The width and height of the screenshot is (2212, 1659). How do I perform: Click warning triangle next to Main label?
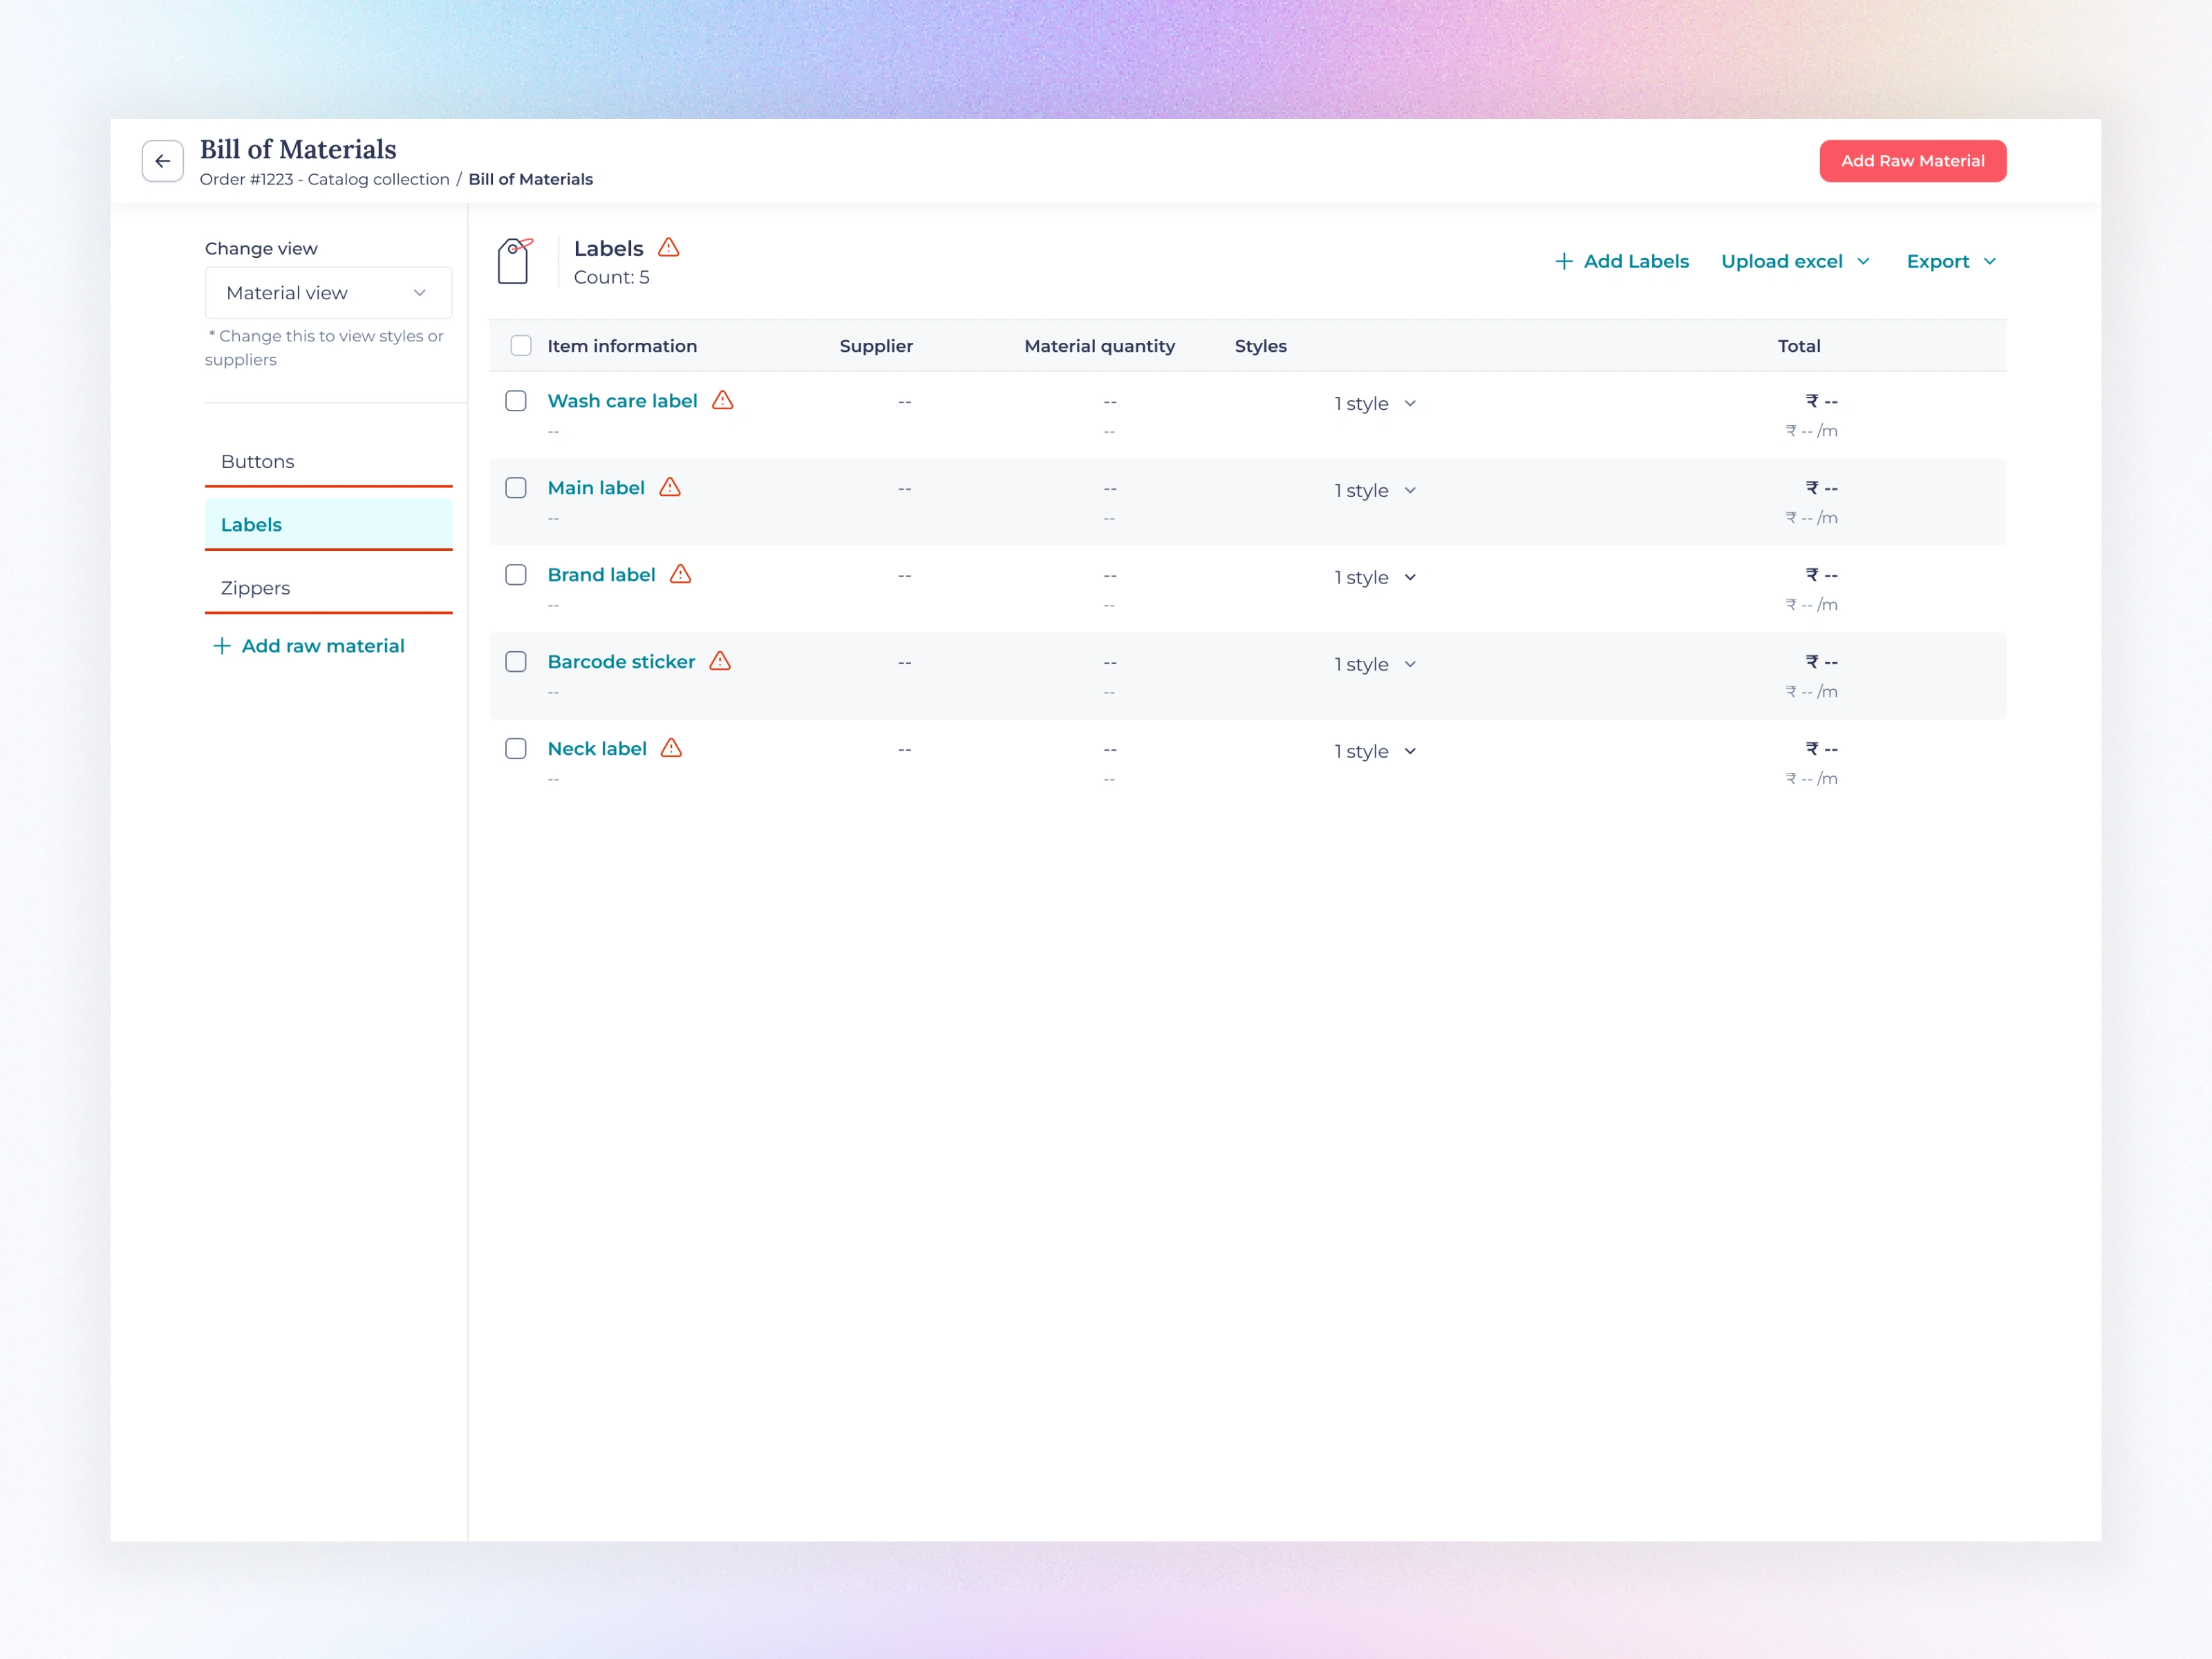click(x=670, y=488)
